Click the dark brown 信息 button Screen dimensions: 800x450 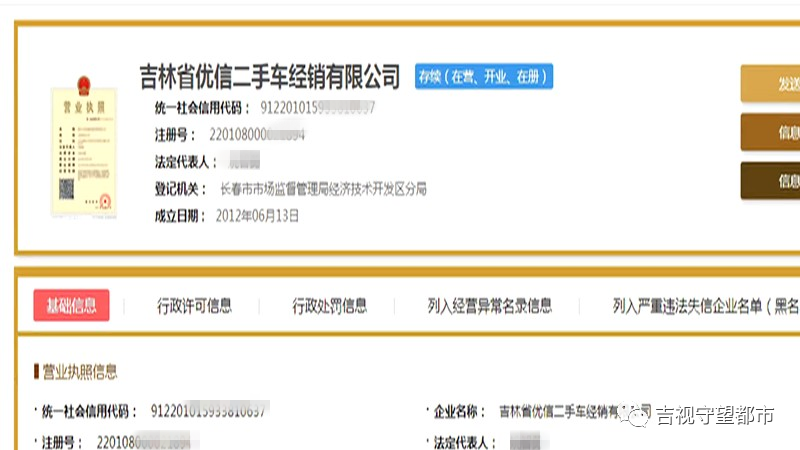coord(770,181)
